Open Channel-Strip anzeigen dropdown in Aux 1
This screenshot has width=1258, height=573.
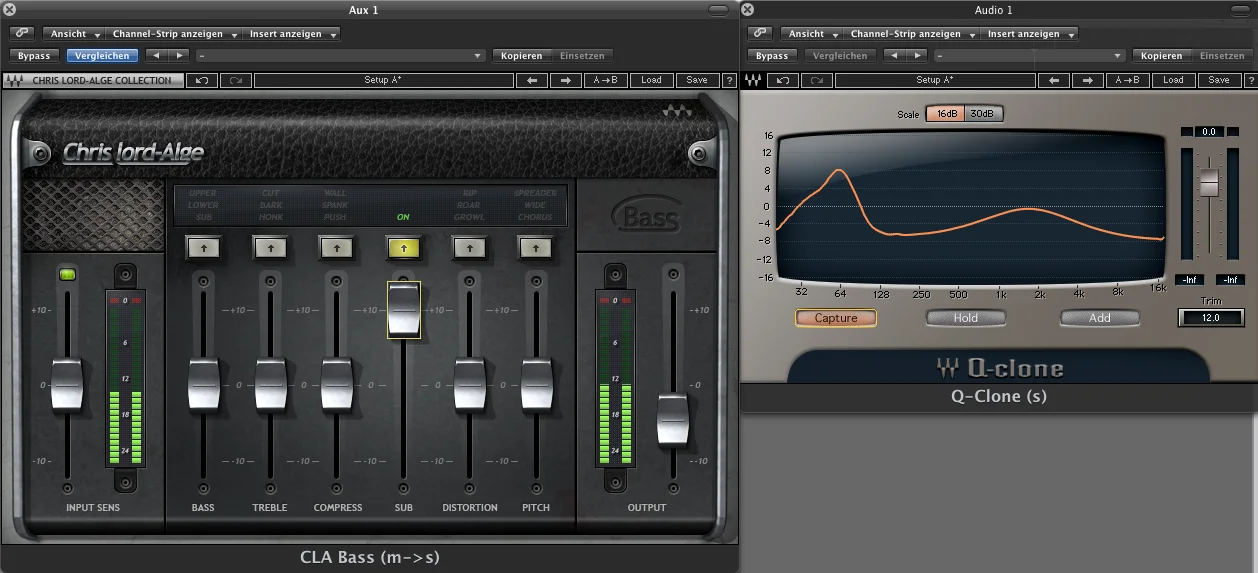(175, 33)
